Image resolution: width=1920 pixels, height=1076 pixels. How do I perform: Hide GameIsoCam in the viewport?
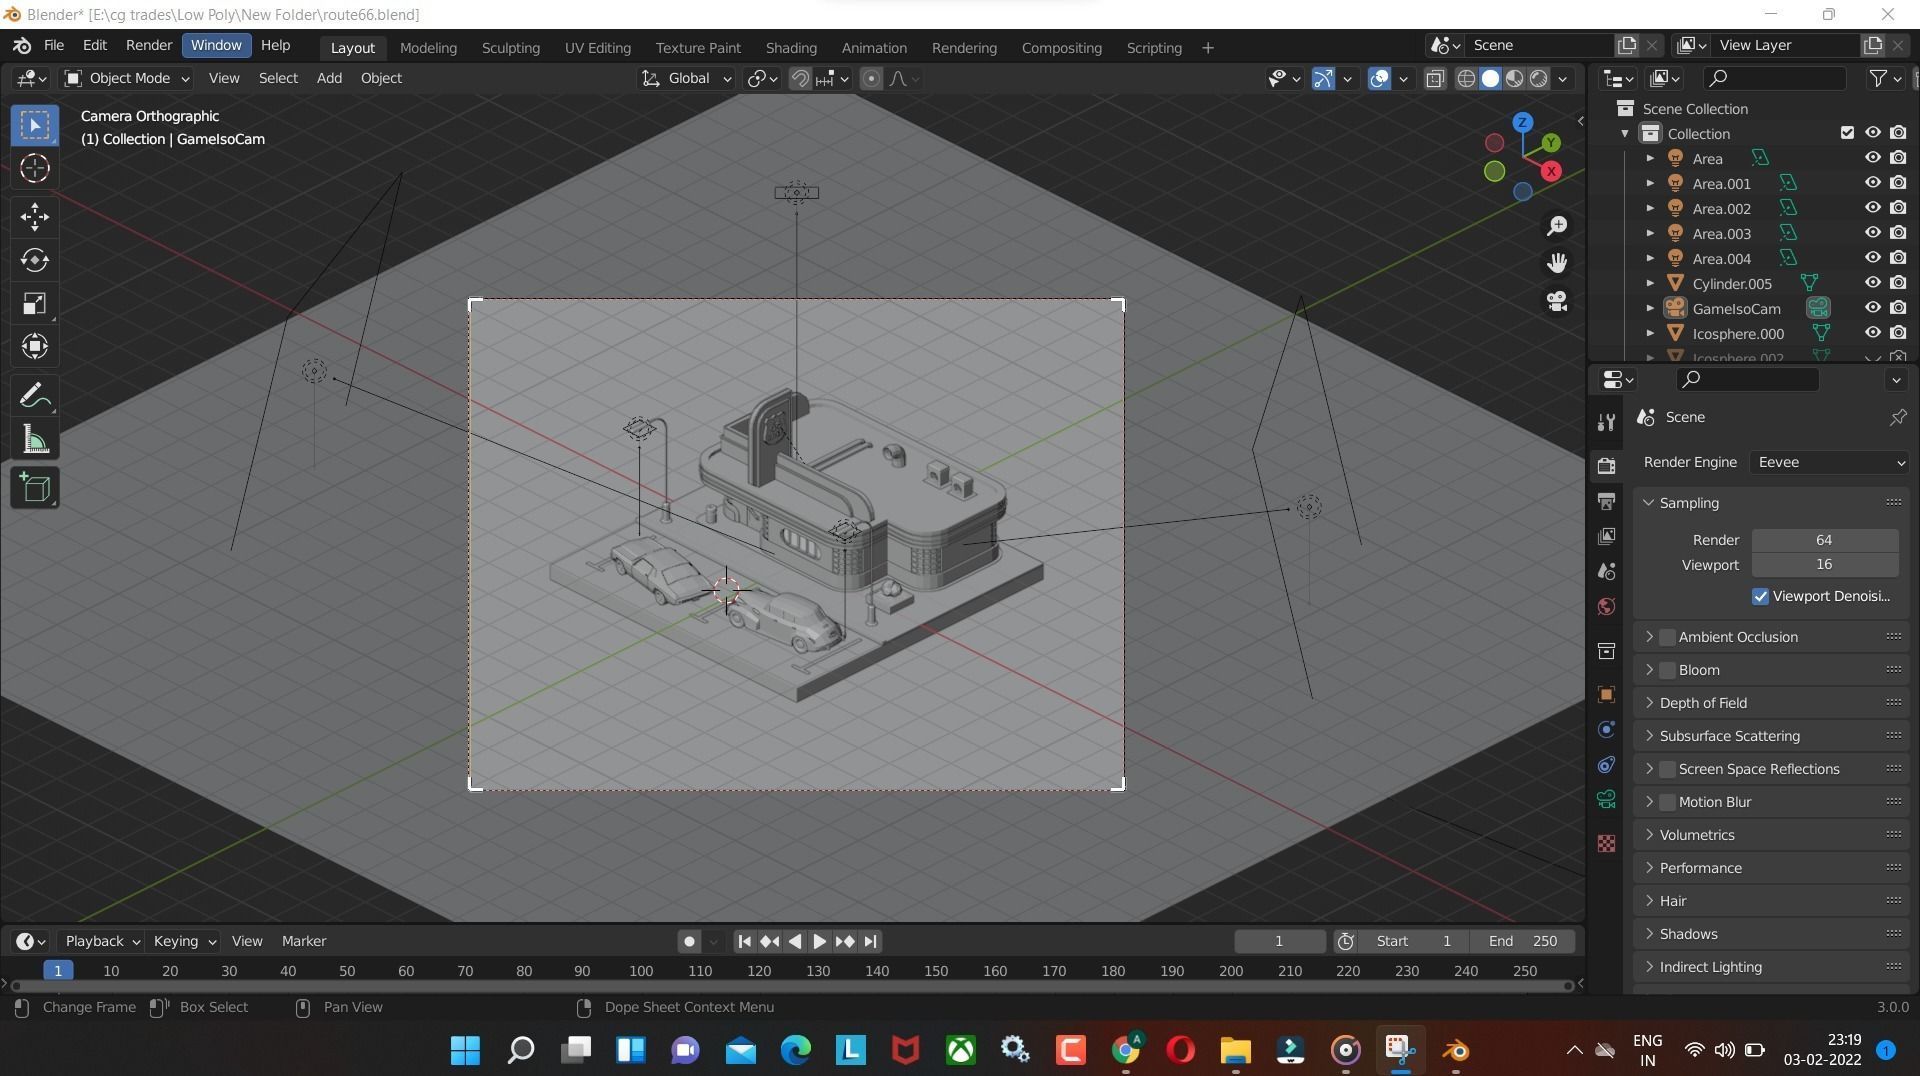tap(1872, 308)
